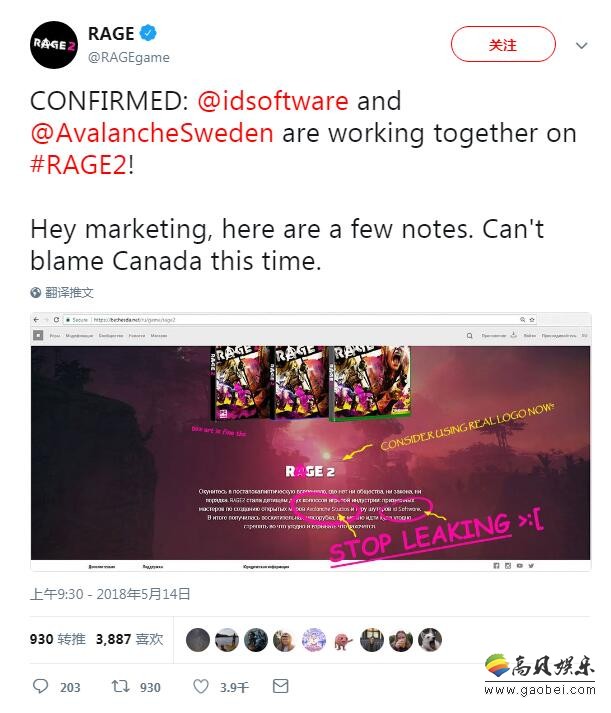
Task: Click the 关注 follow button
Action: (503, 44)
